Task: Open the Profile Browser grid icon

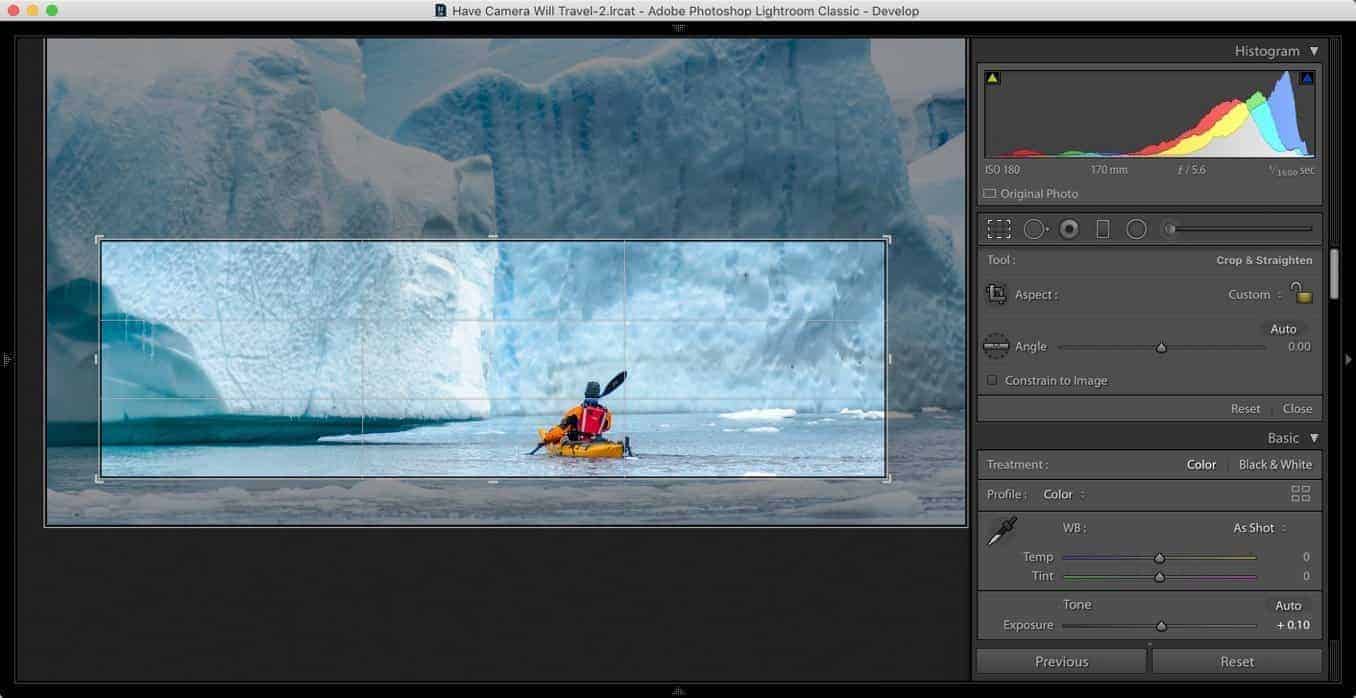Action: (x=1300, y=493)
